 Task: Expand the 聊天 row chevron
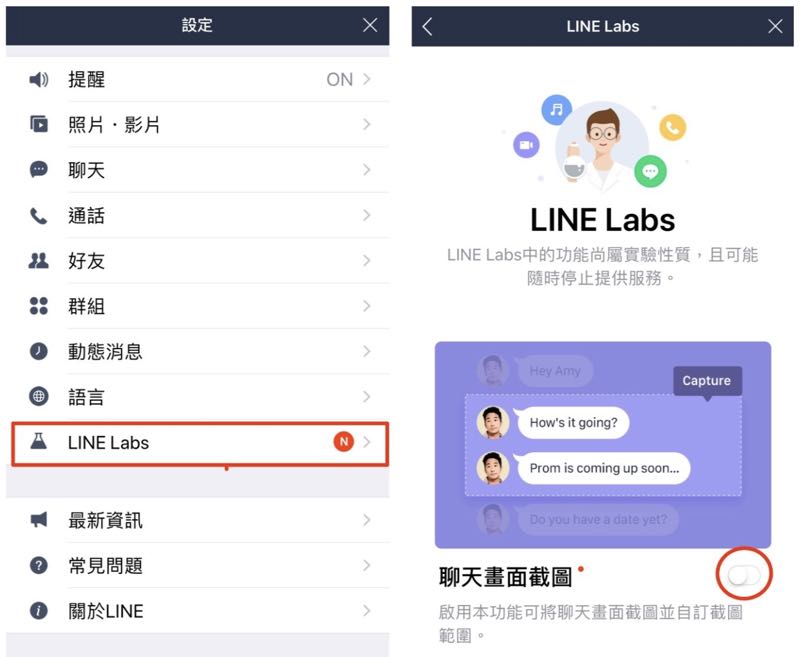[366, 170]
